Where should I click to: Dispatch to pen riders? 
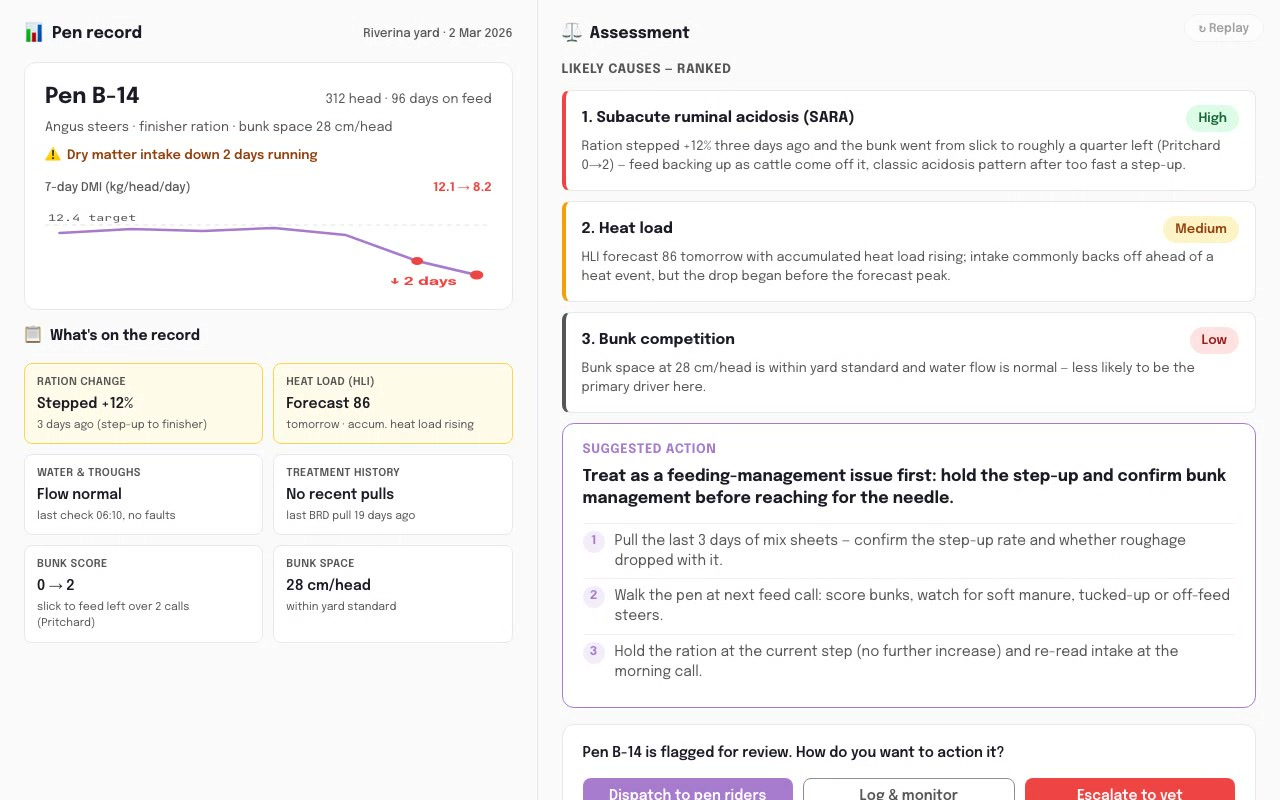click(688, 792)
